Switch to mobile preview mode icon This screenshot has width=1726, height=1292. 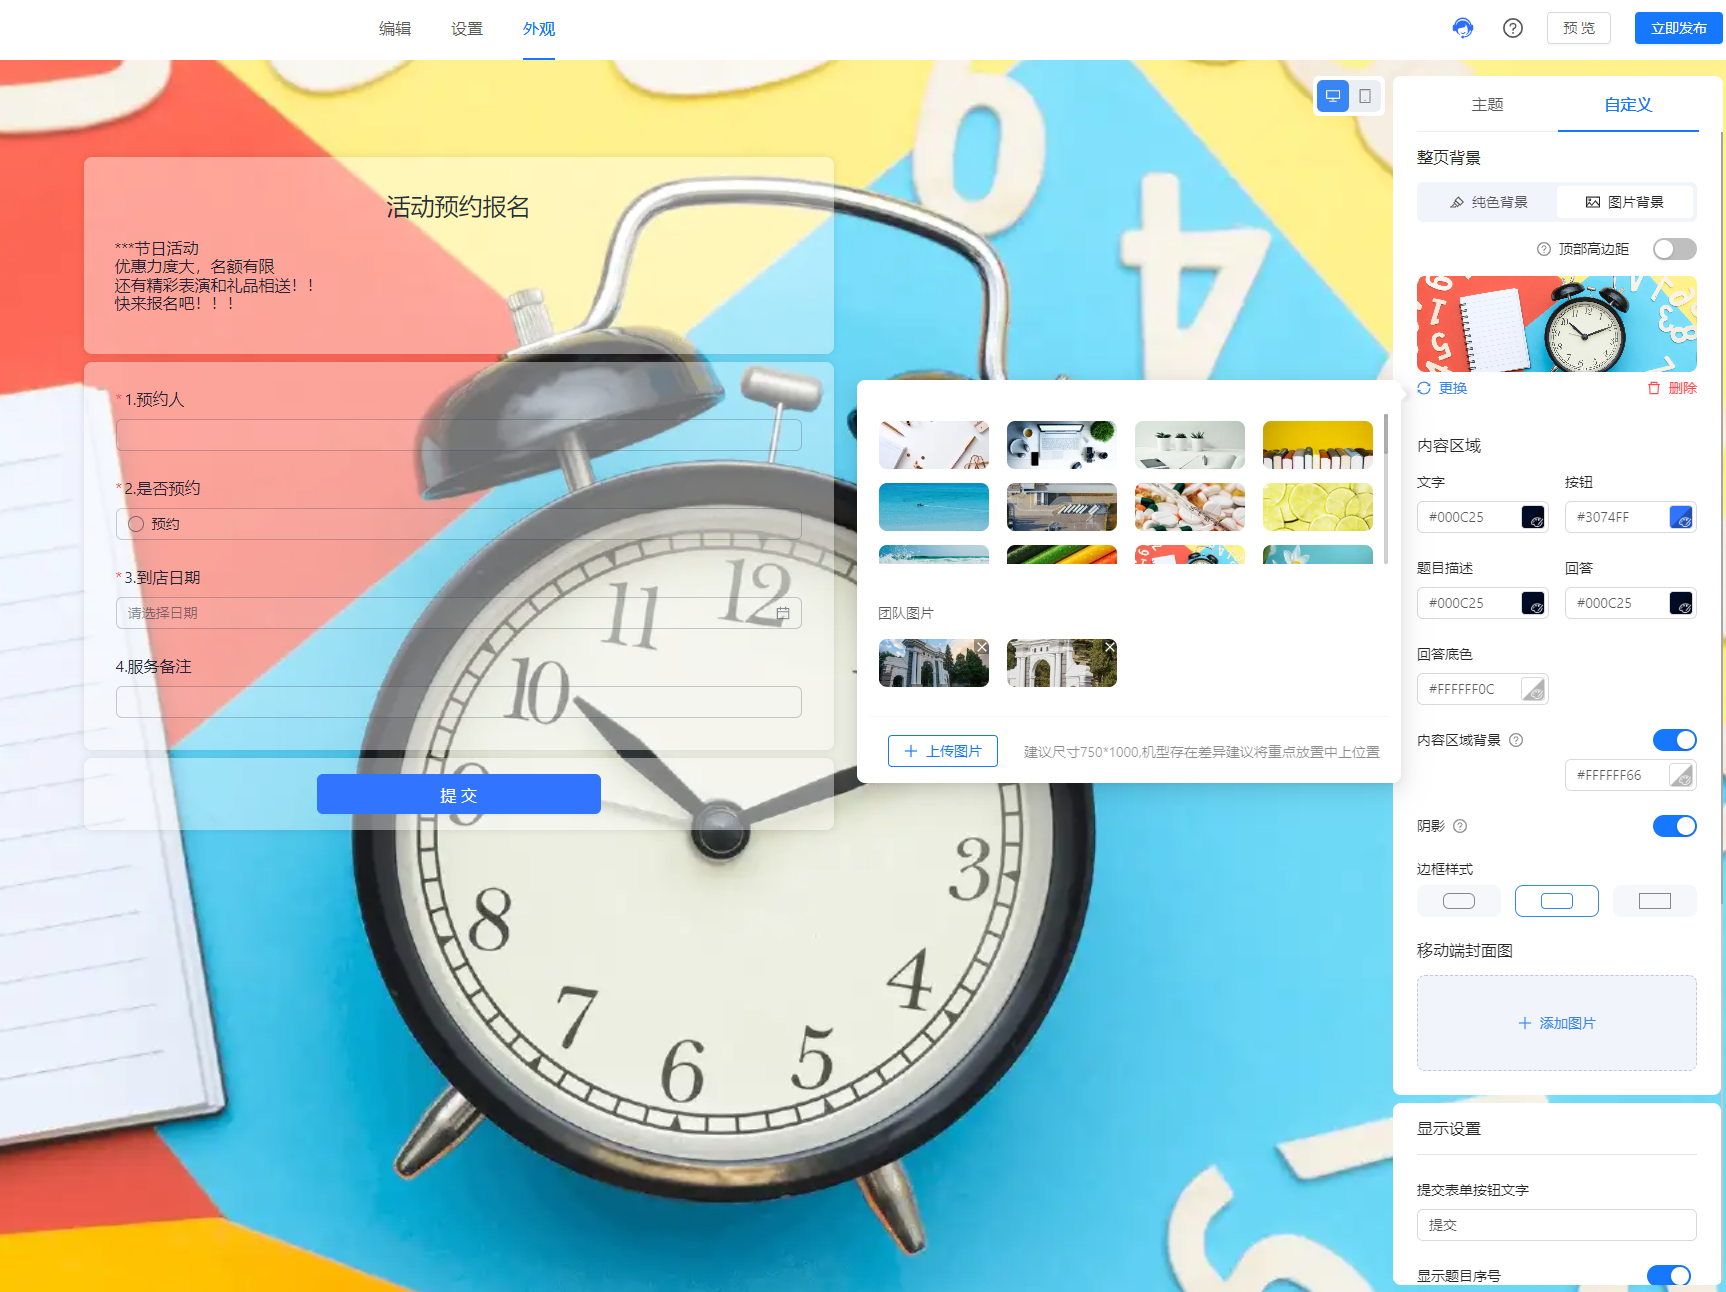click(1365, 96)
